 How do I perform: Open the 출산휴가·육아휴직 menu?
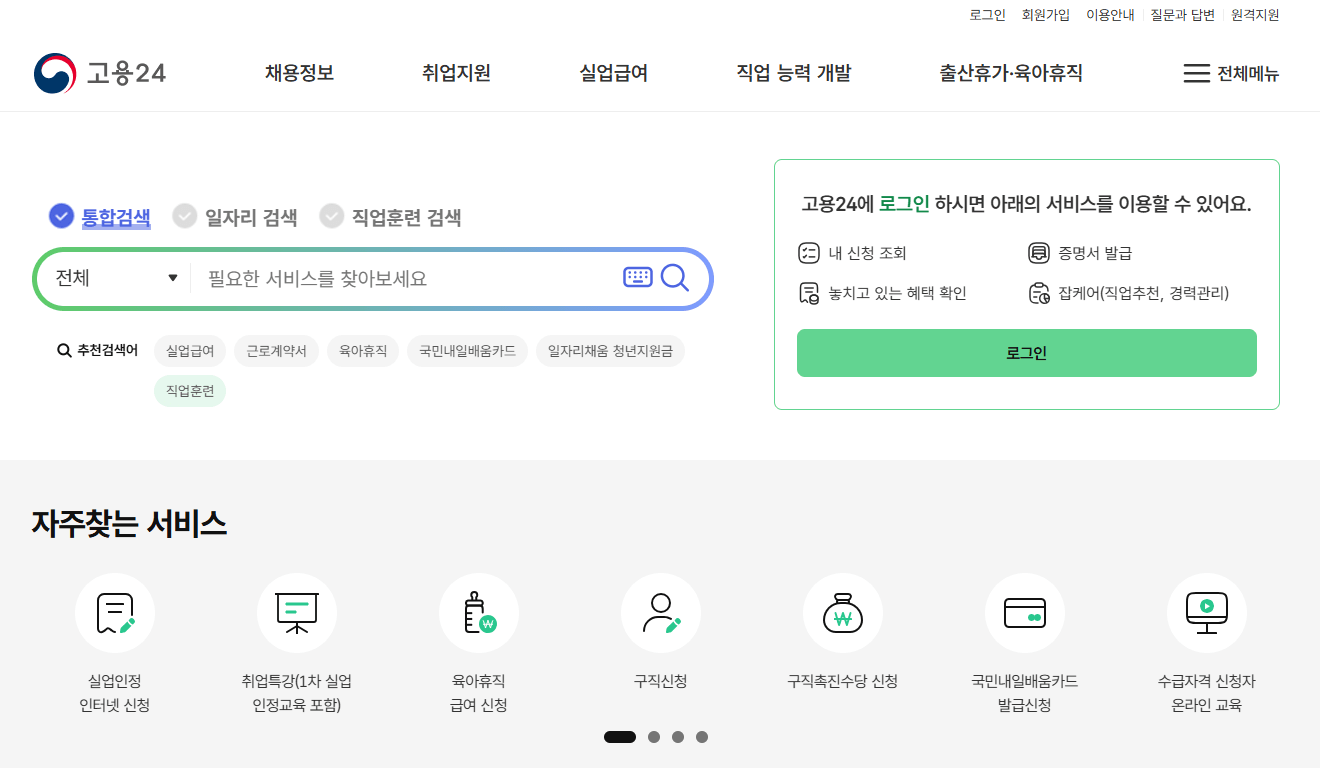click(x=1010, y=73)
